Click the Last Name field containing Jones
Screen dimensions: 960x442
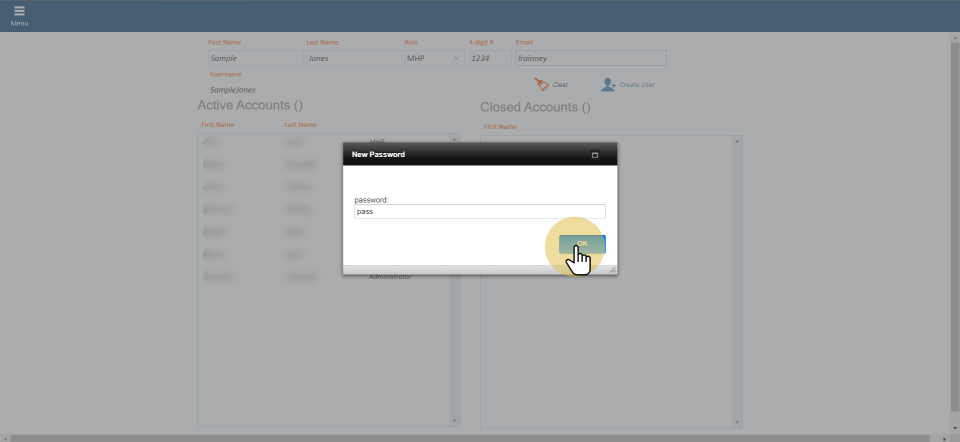pos(351,59)
